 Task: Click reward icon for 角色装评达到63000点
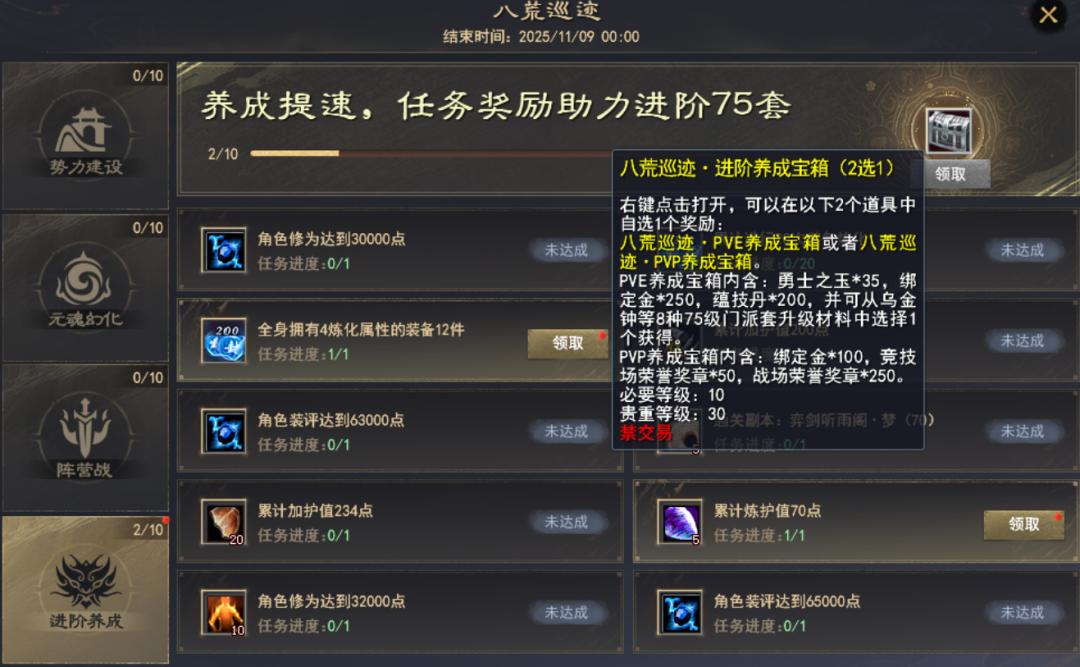pos(224,431)
